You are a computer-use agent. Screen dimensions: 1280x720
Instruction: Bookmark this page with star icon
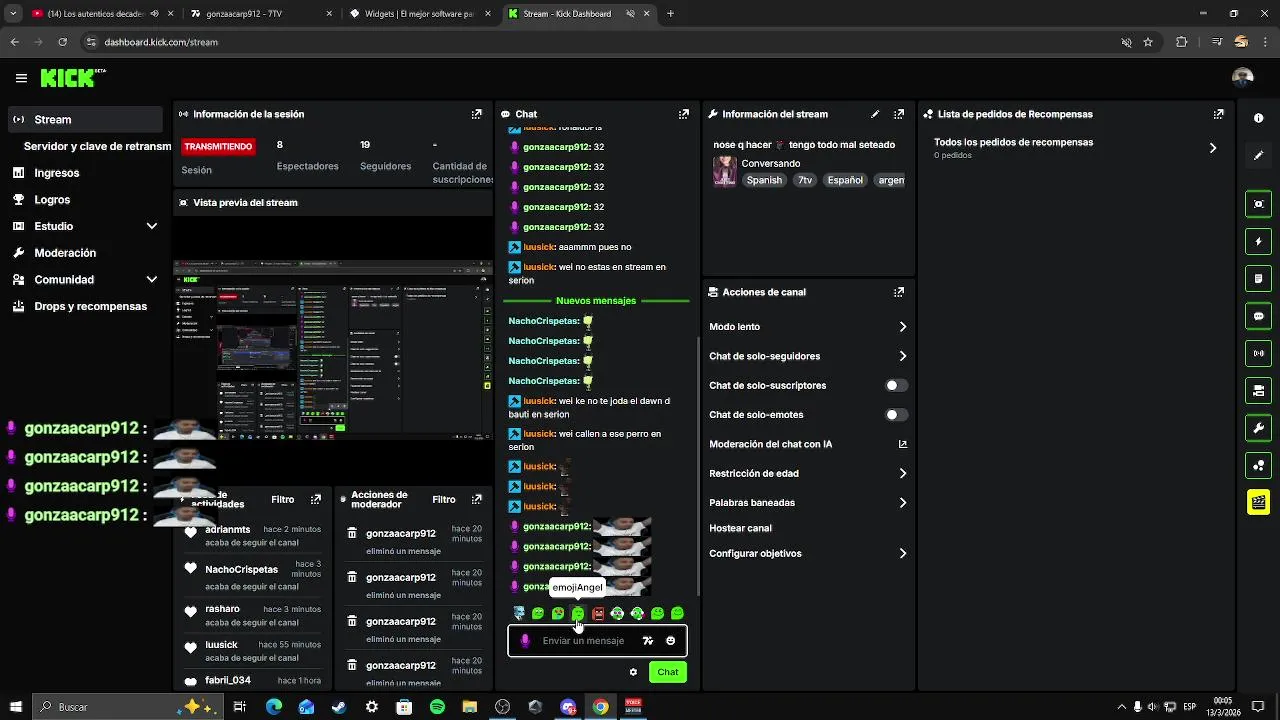pyautogui.click(x=1148, y=42)
